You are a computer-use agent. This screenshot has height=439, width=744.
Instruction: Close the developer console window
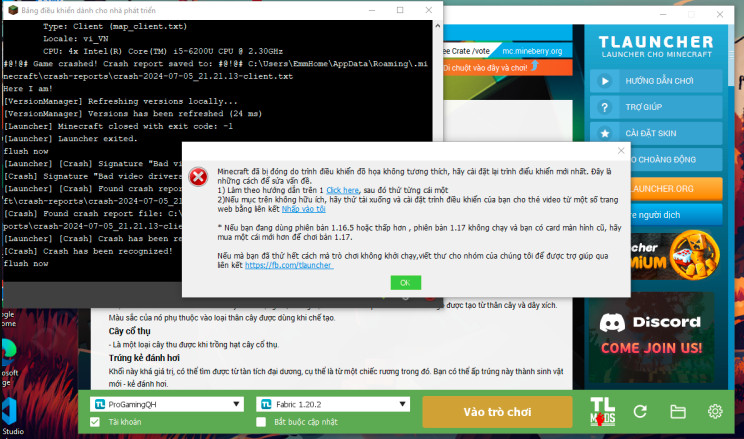(x=428, y=10)
